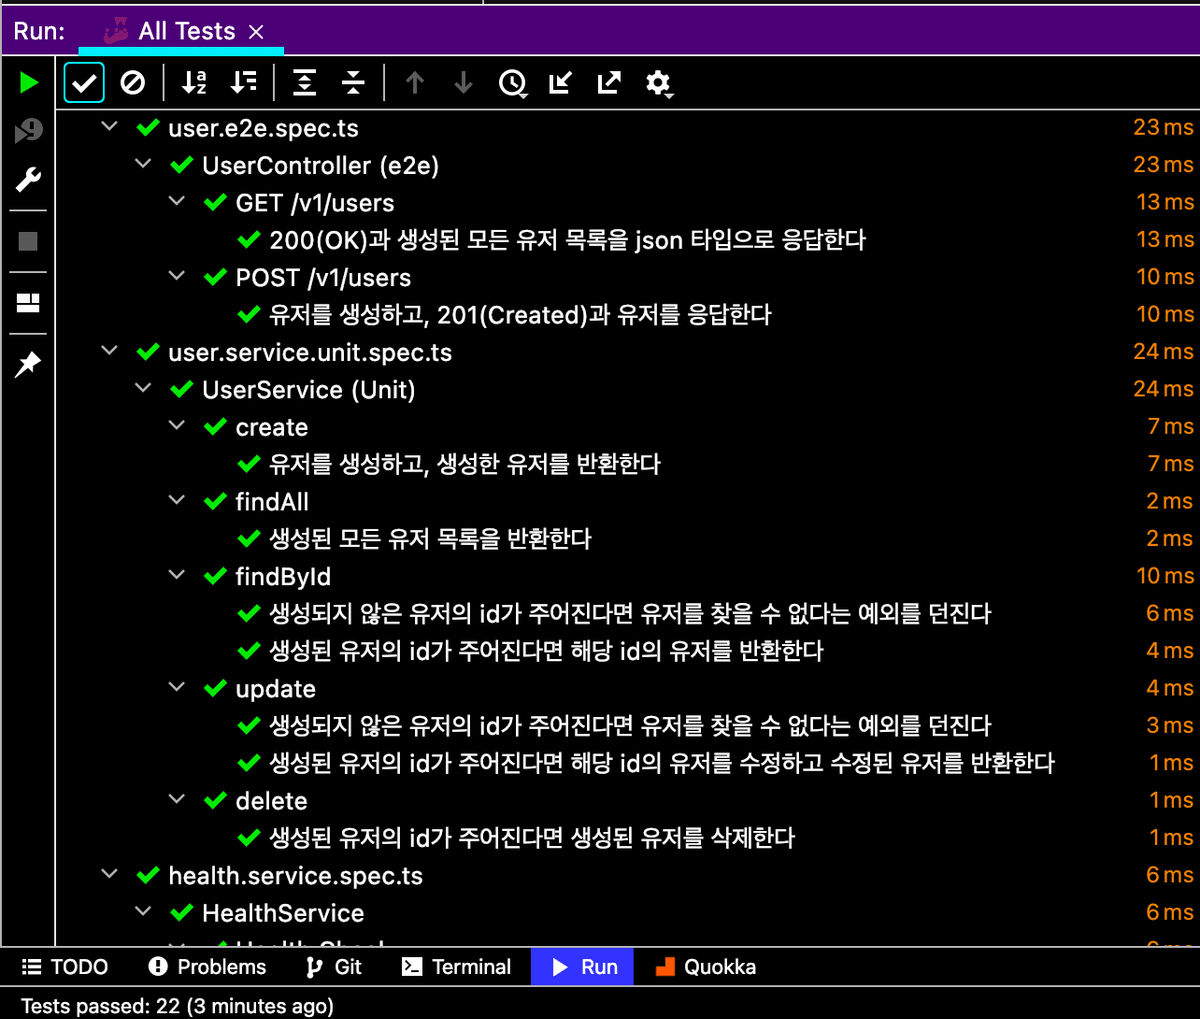Collapse all test nodes
1200x1019 pixels.
(353, 82)
